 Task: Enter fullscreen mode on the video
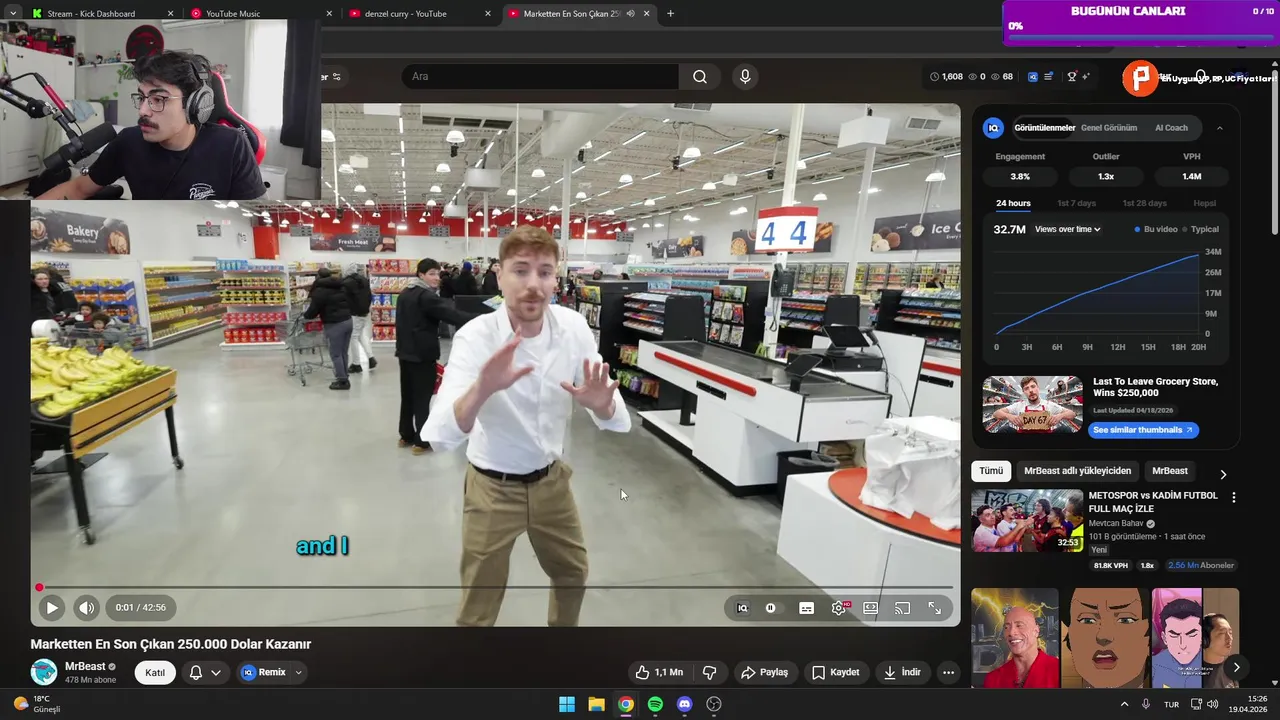935,608
